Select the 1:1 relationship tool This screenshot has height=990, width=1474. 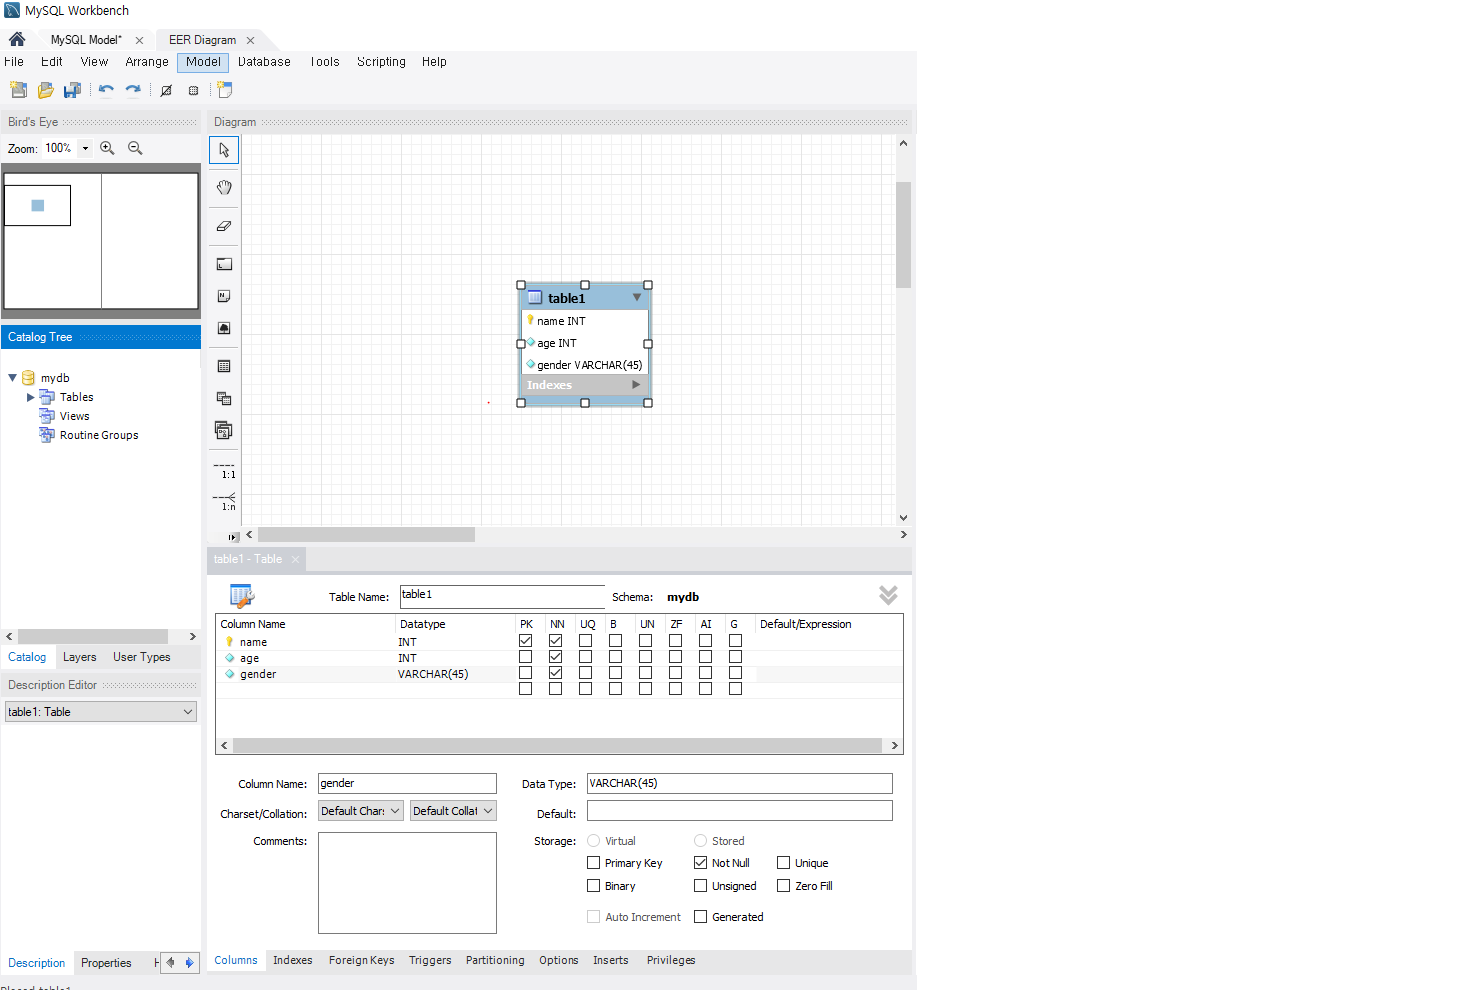(224, 470)
